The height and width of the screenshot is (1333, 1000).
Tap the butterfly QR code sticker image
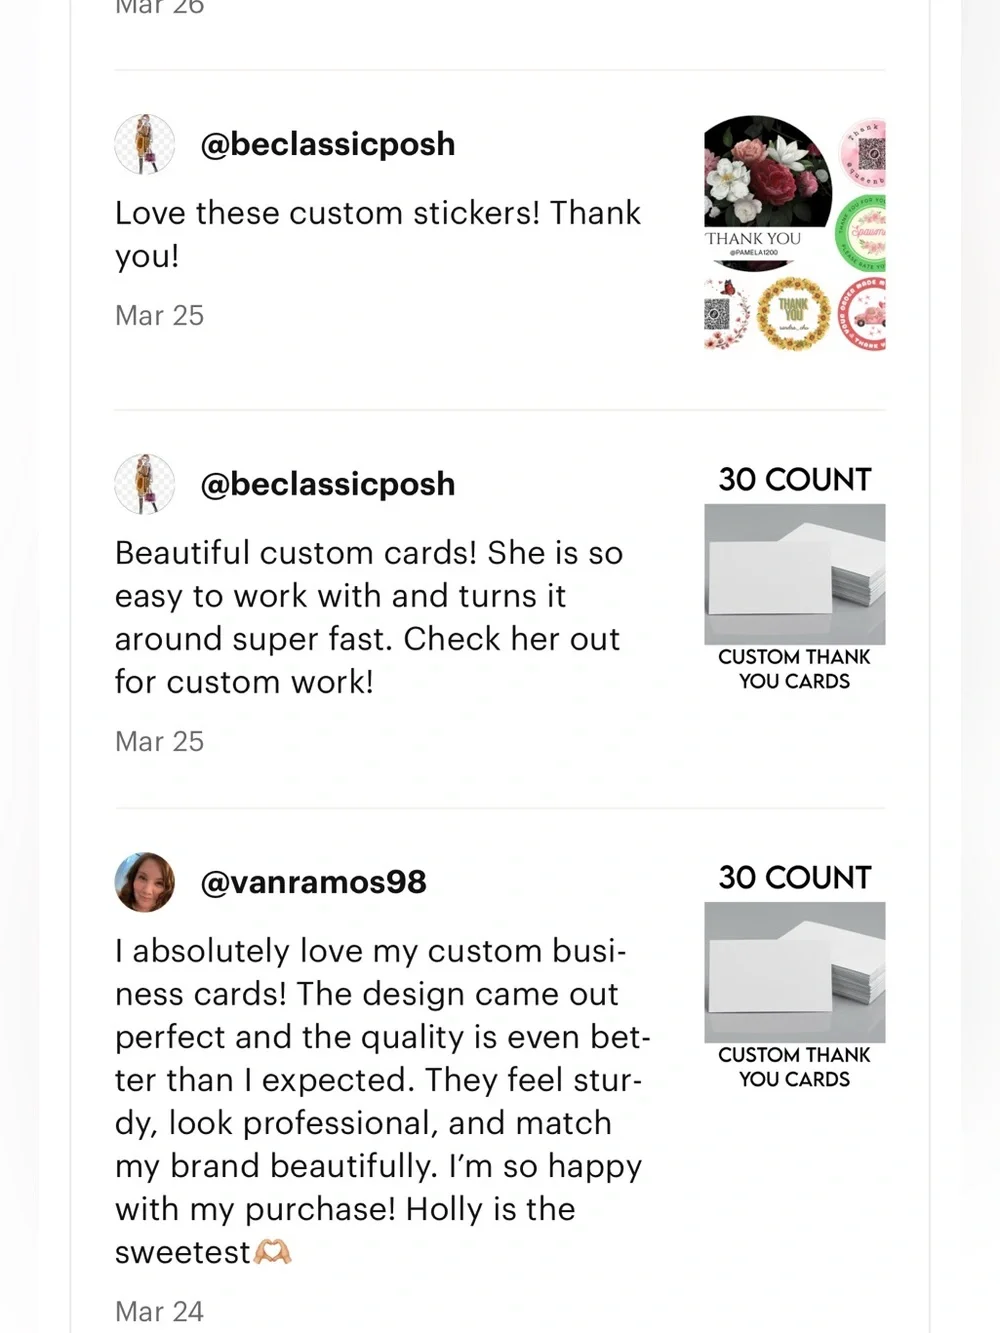(x=727, y=314)
